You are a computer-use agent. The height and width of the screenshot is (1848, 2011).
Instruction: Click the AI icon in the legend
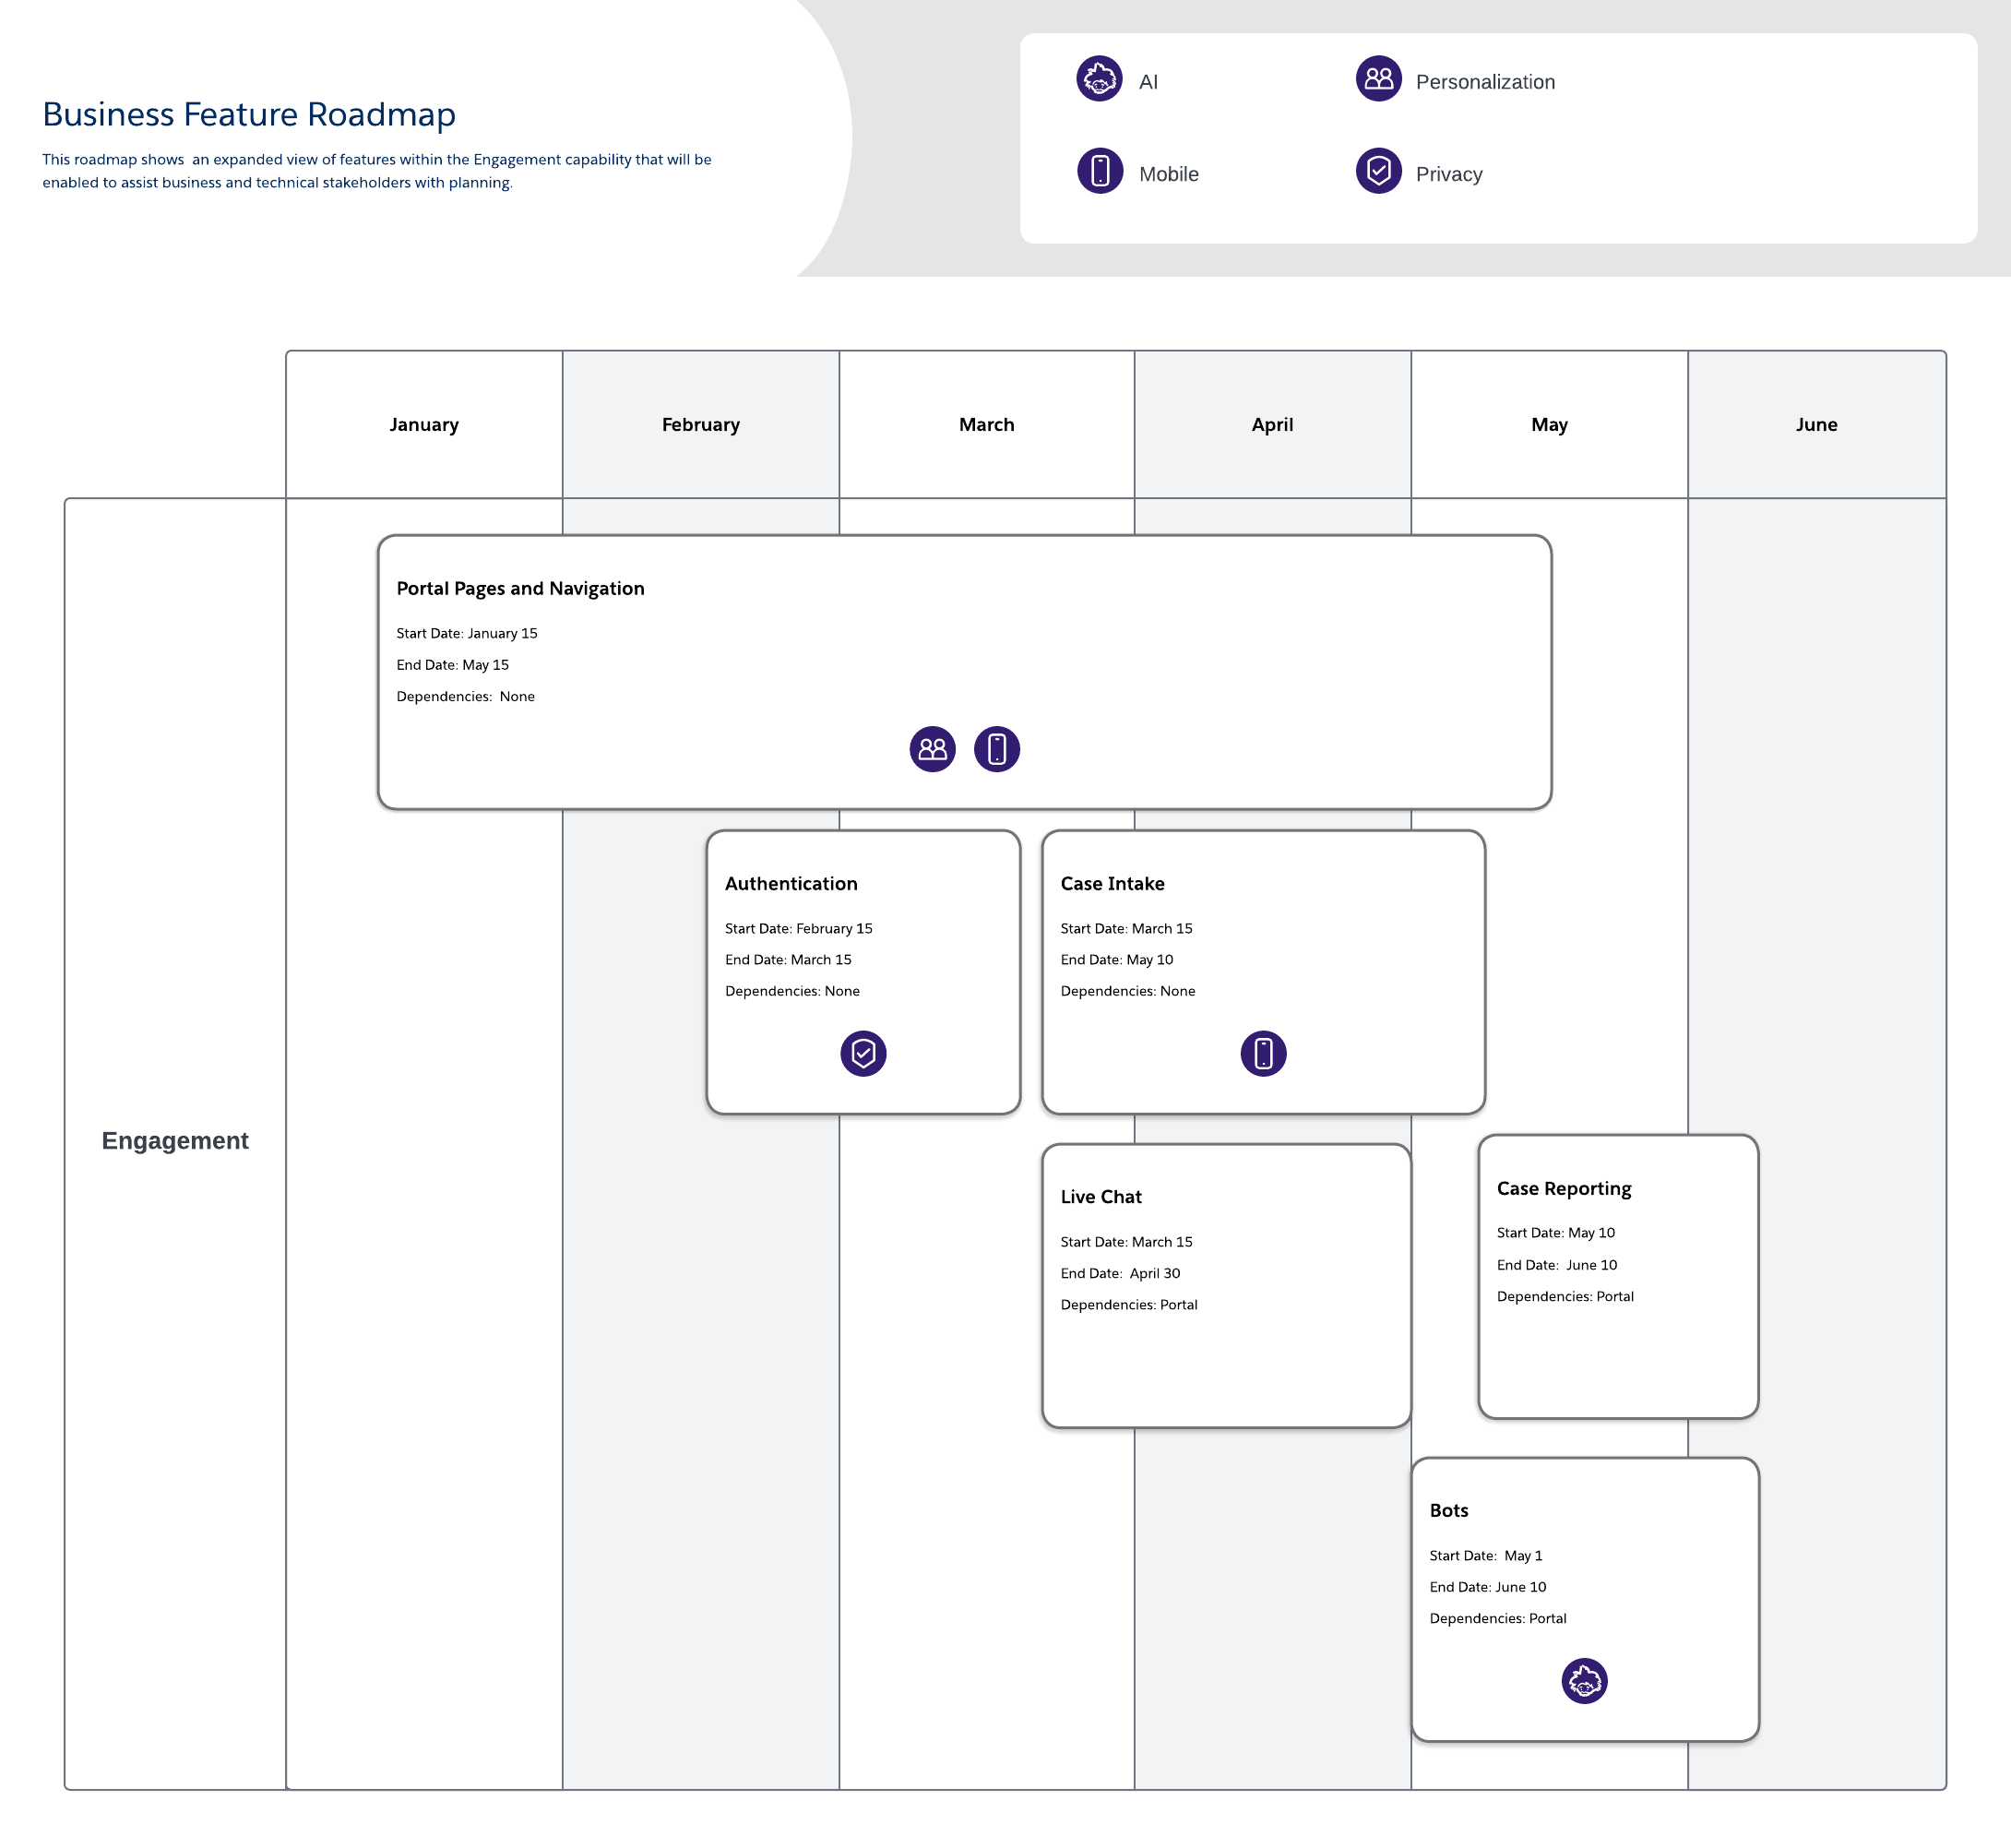1099,79
